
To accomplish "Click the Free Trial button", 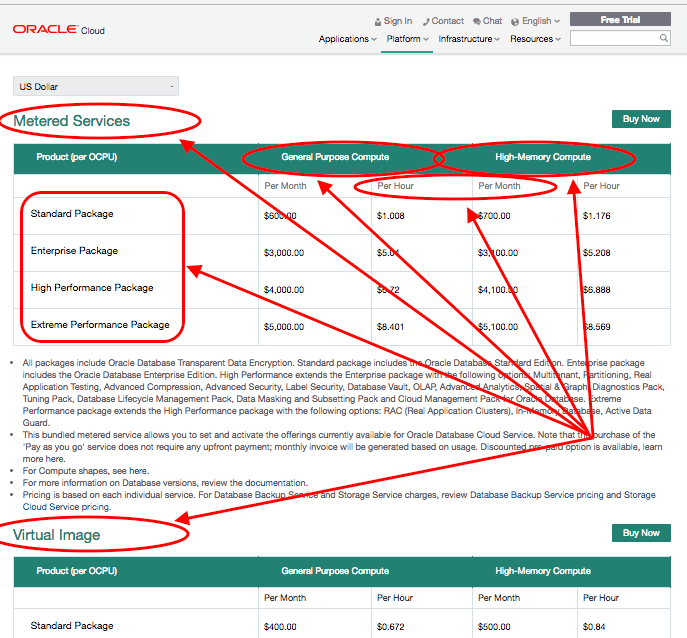I will (x=620, y=20).
